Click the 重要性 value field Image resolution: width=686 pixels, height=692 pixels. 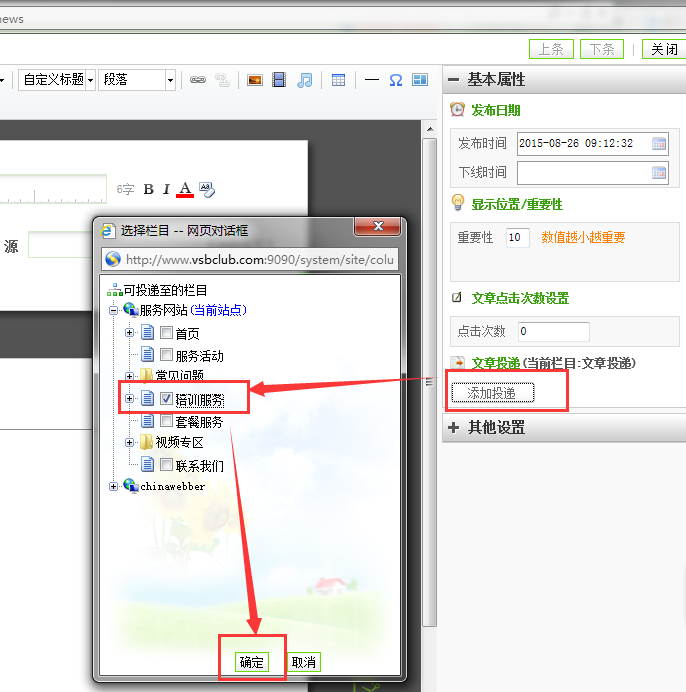click(517, 237)
